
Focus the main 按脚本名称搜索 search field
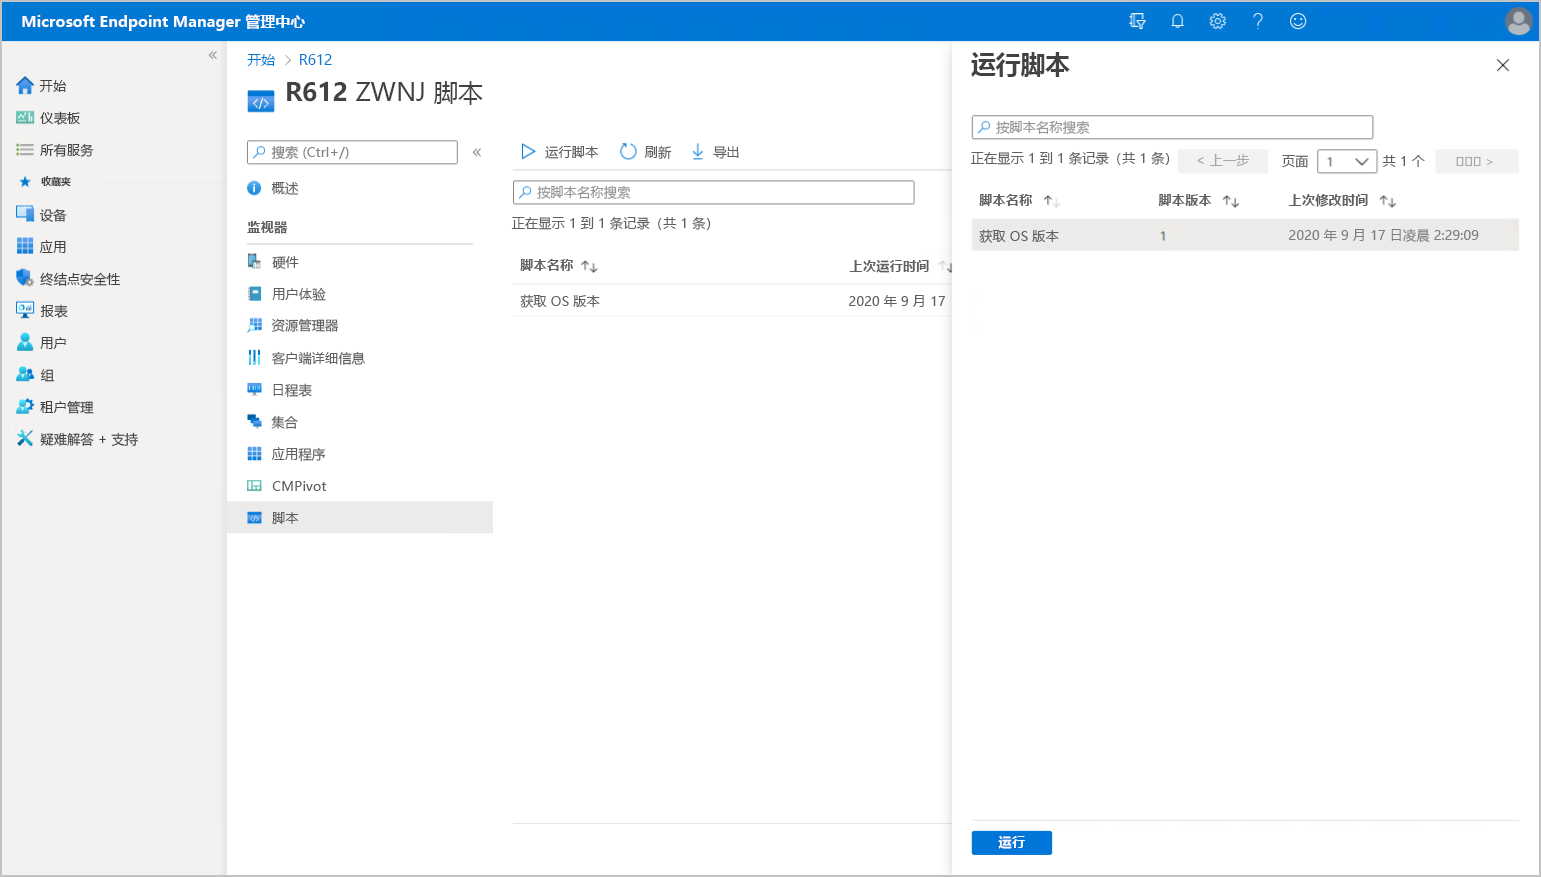(713, 192)
